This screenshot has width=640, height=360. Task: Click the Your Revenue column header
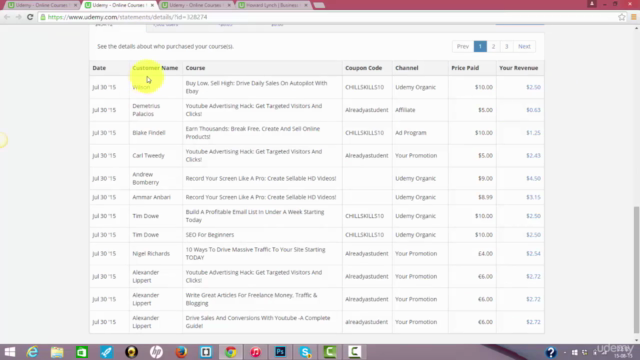518,68
